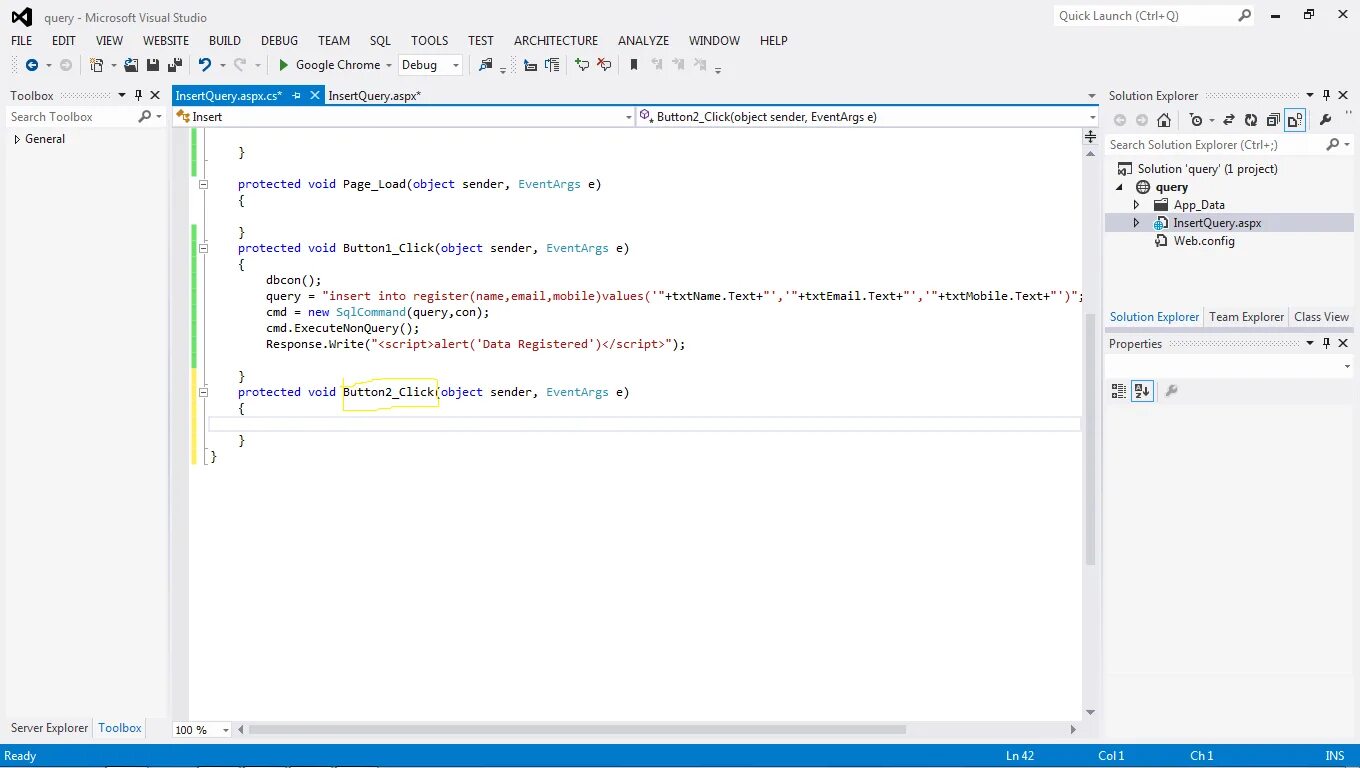This screenshot has height=768, width=1360.
Task: Open the ANALYZE menu
Action: point(643,41)
